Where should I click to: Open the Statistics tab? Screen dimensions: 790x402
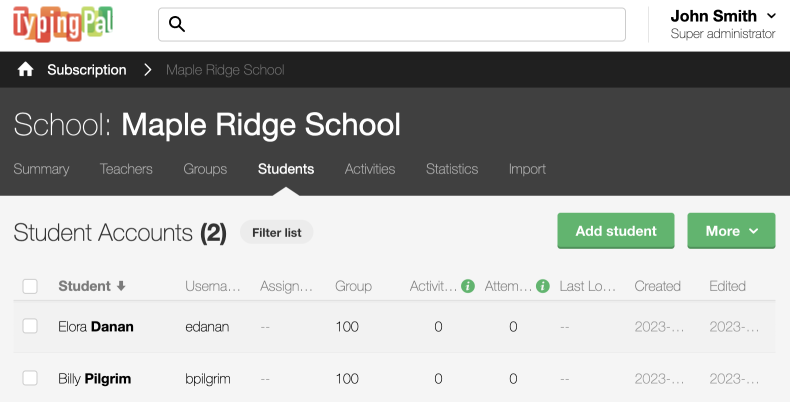tap(452, 169)
